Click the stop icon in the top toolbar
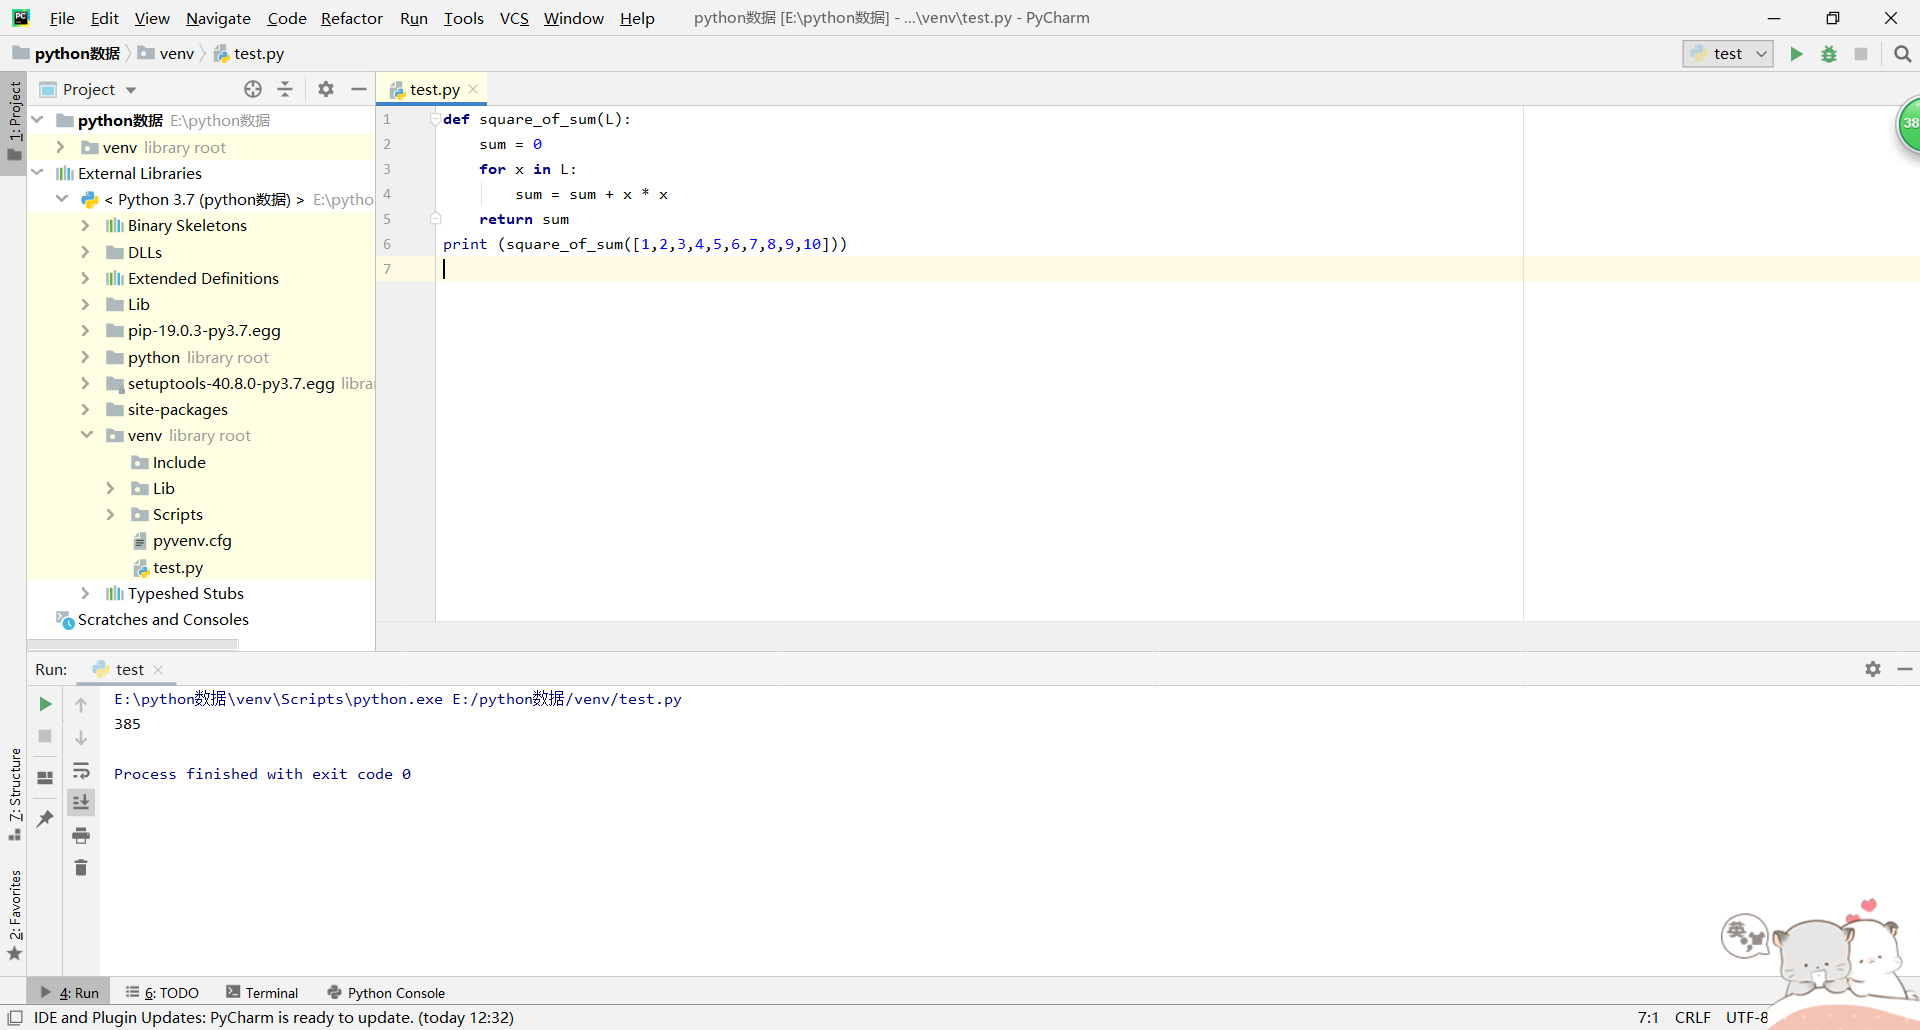 (x=1861, y=54)
